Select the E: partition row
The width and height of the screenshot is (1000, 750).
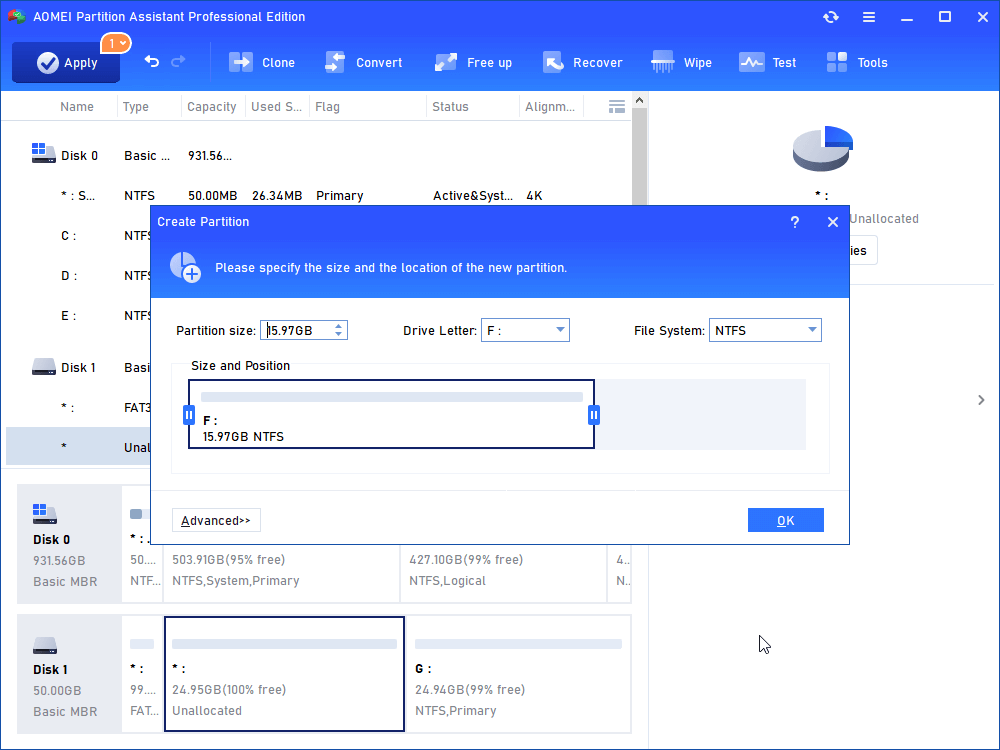coord(78,316)
